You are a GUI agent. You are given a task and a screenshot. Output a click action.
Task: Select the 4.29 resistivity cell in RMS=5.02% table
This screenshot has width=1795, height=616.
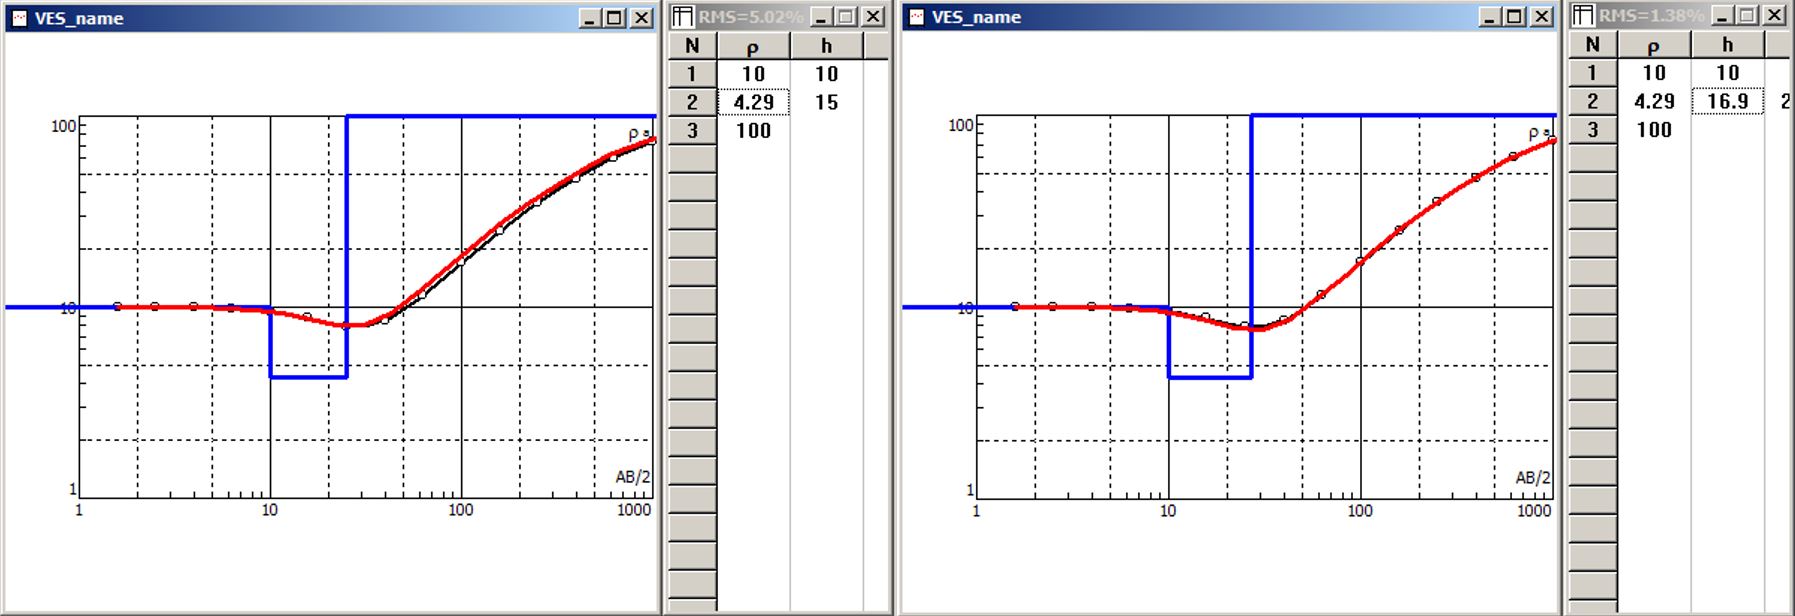753,102
